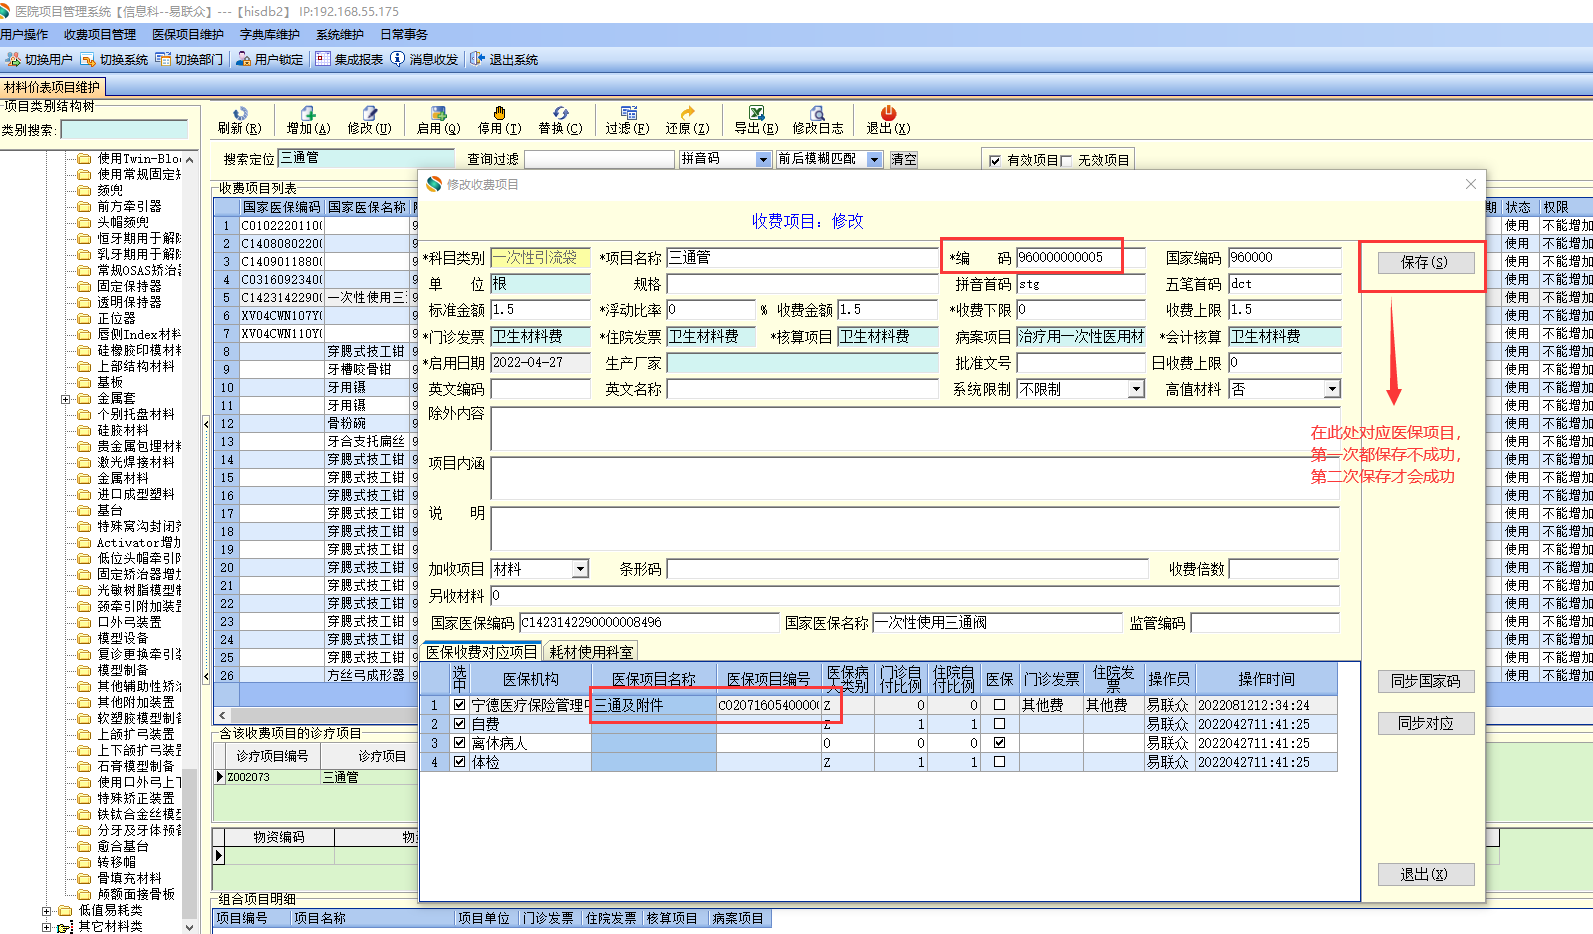Click the 修改 edit toolbar icon
Viewport: 1593px width, 934px height.
[369, 113]
